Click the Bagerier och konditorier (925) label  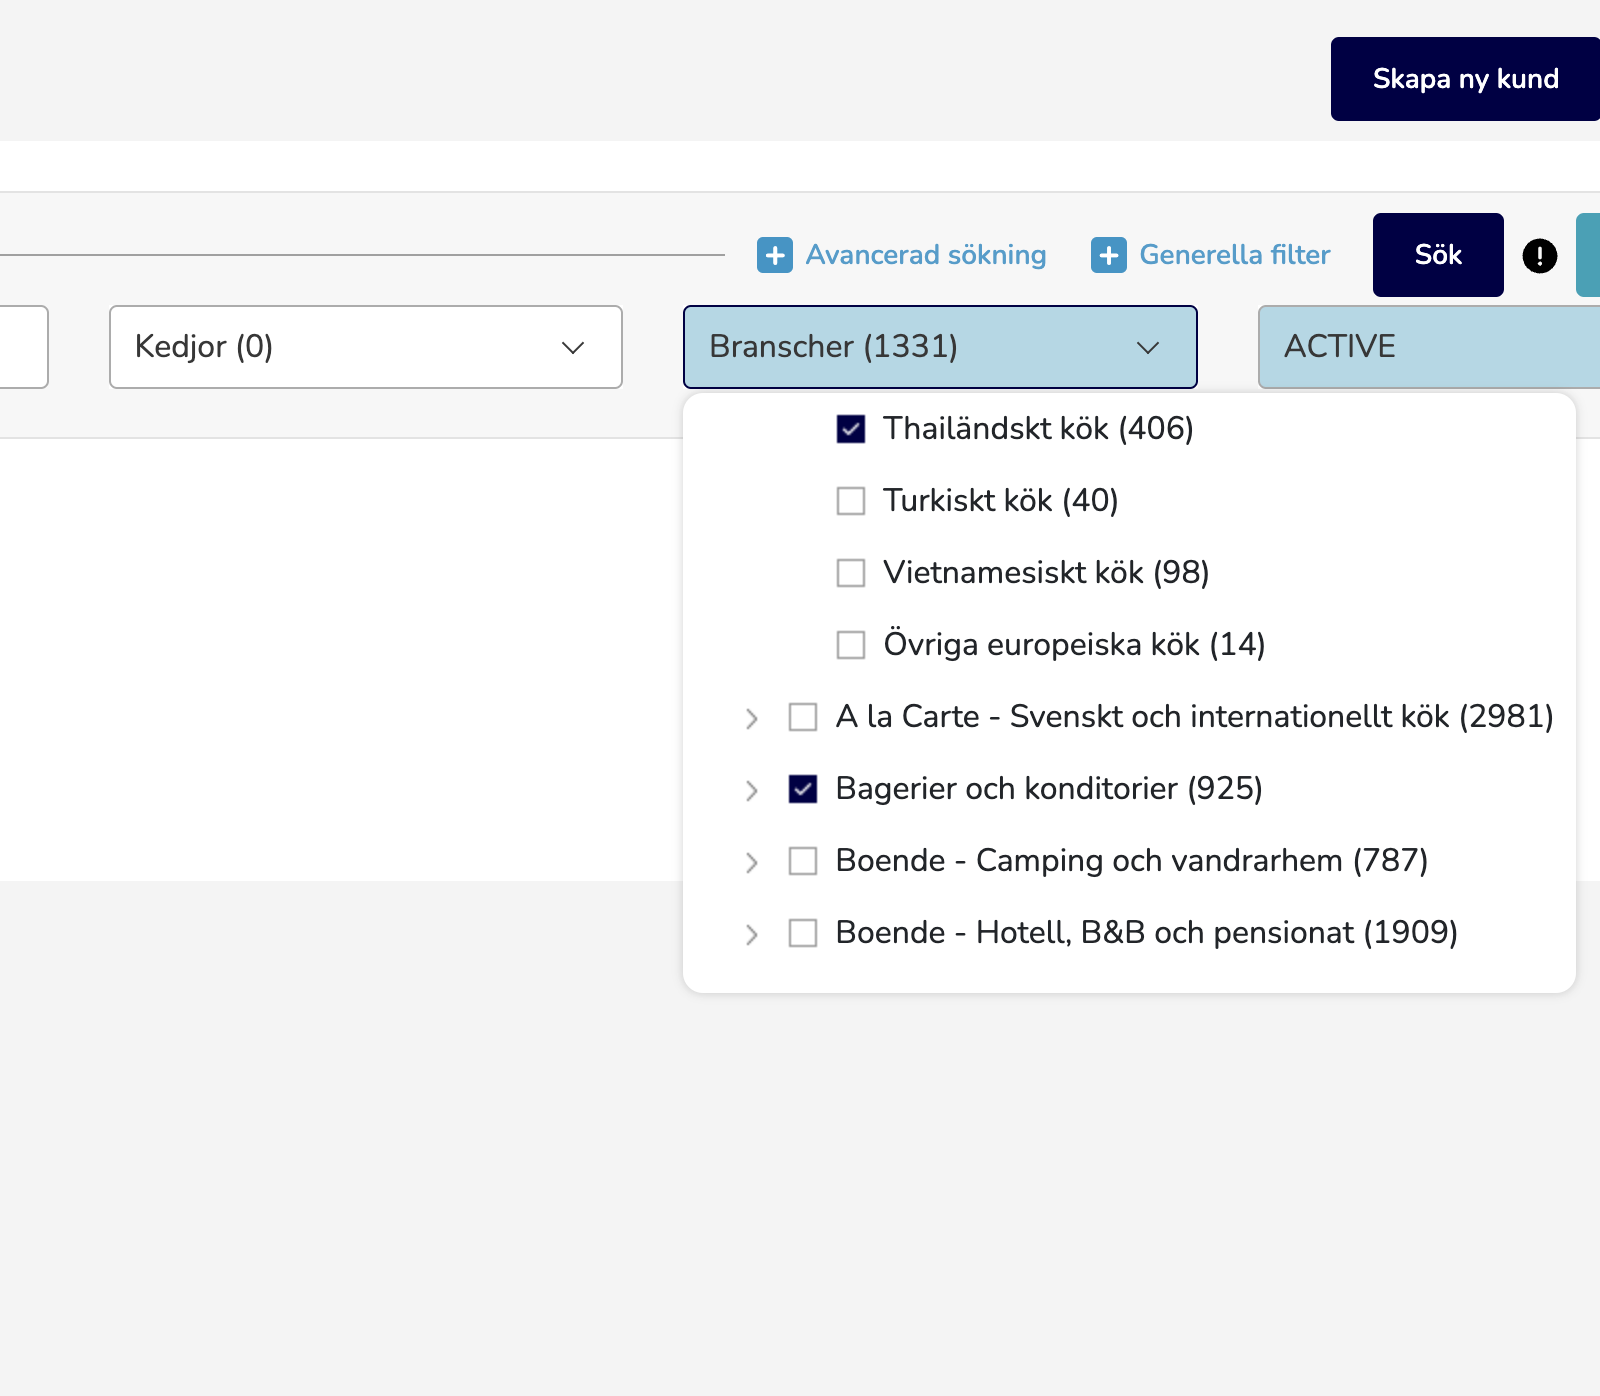pos(1049,789)
